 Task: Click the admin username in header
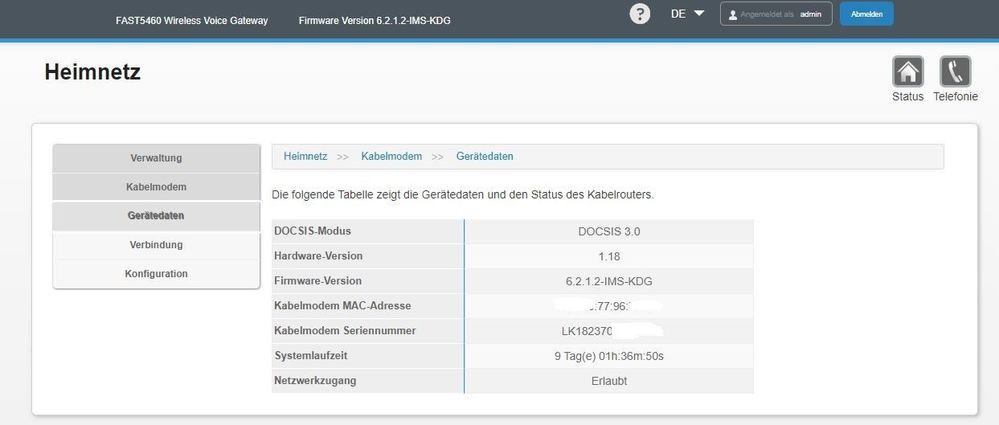810,14
